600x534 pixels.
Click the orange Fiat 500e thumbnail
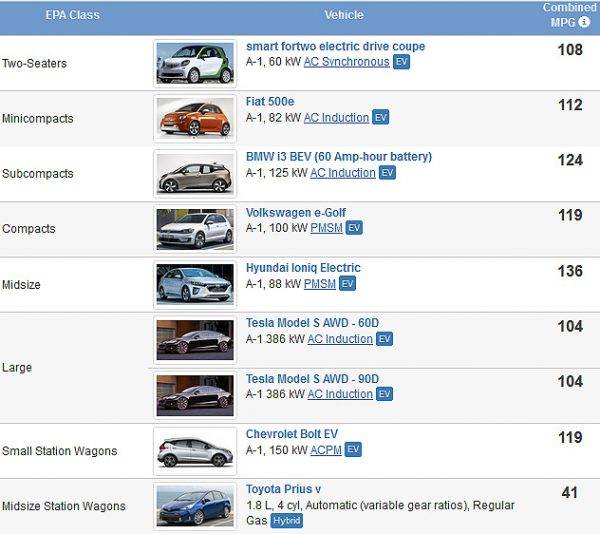(x=195, y=119)
